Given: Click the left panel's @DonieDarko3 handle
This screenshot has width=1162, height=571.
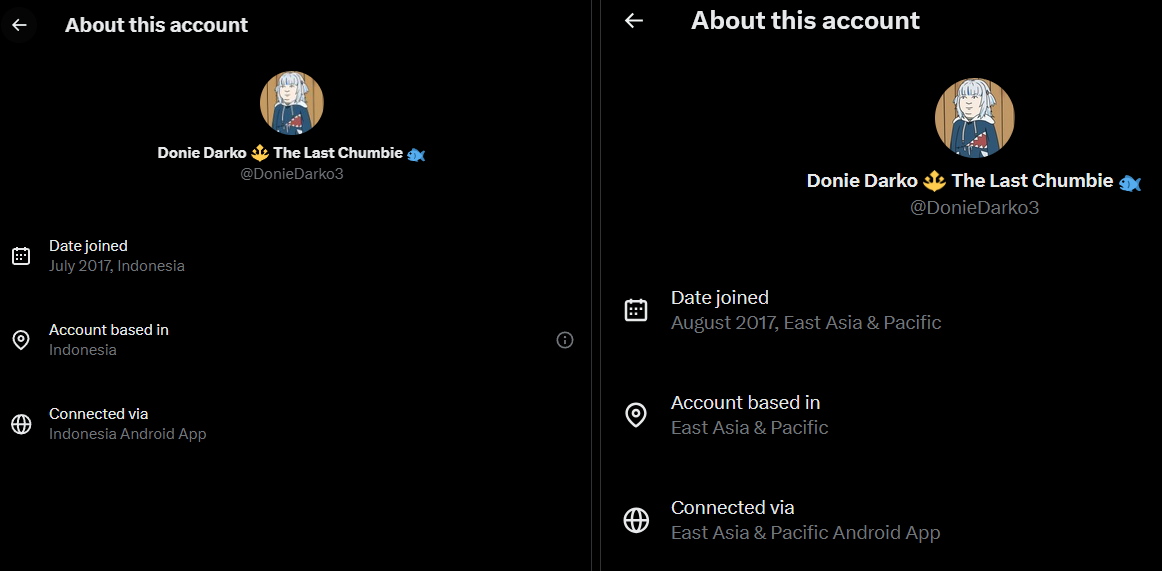Looking at the screenshot, I should 292,175.
